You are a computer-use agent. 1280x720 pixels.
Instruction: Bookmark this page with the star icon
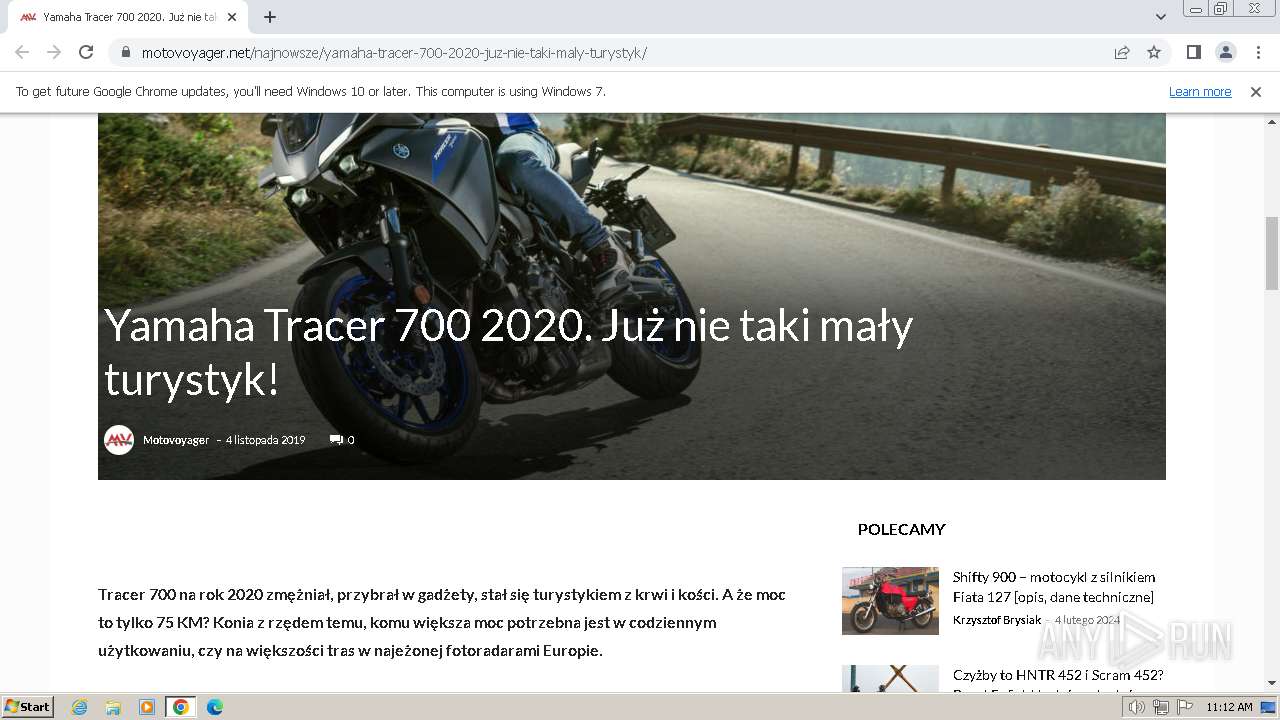(x=1154, y=52)
